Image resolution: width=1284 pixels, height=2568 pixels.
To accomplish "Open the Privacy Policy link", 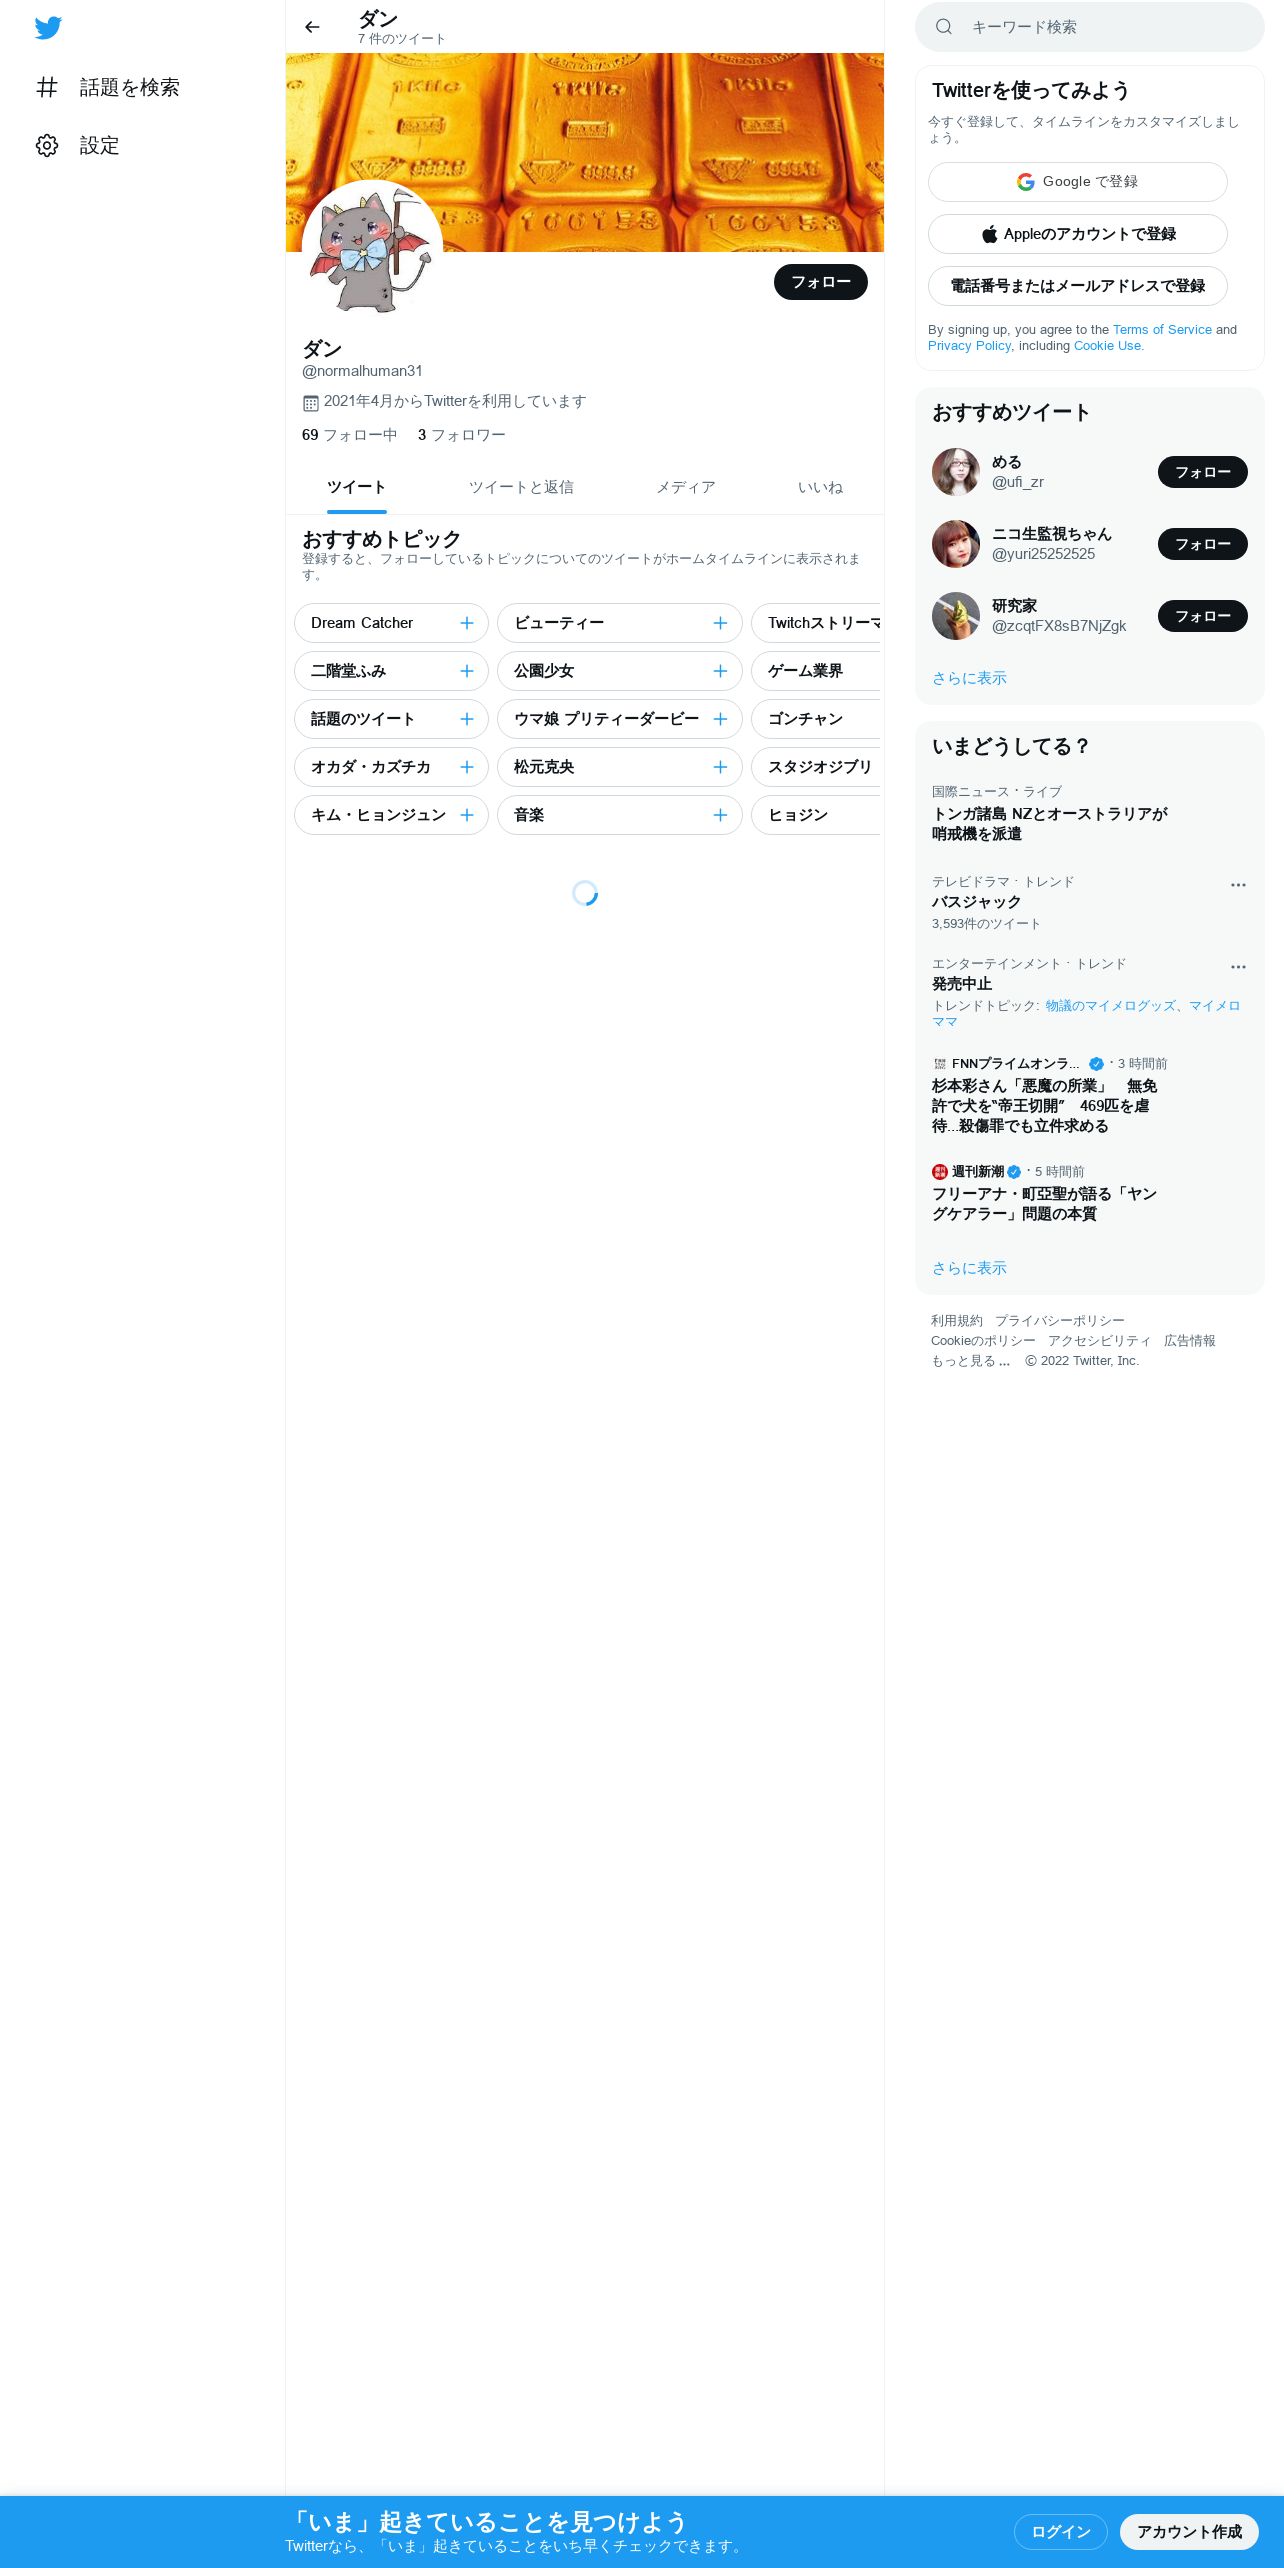I will point(969,345).
